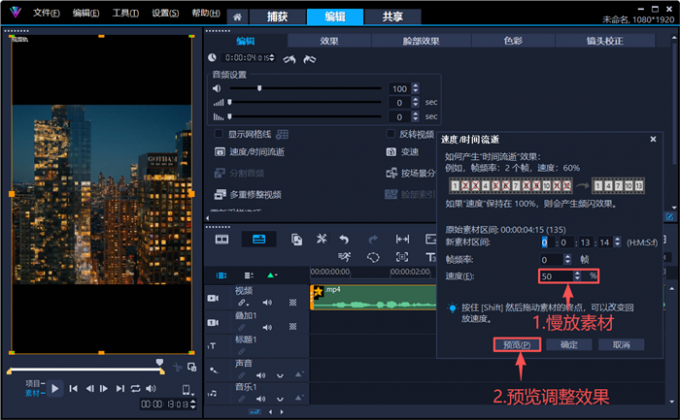Image resolution: width=680 pixels, height=420 pixels.
Task: Expand the 音乐1 track chevron
Action: point(280,399)
